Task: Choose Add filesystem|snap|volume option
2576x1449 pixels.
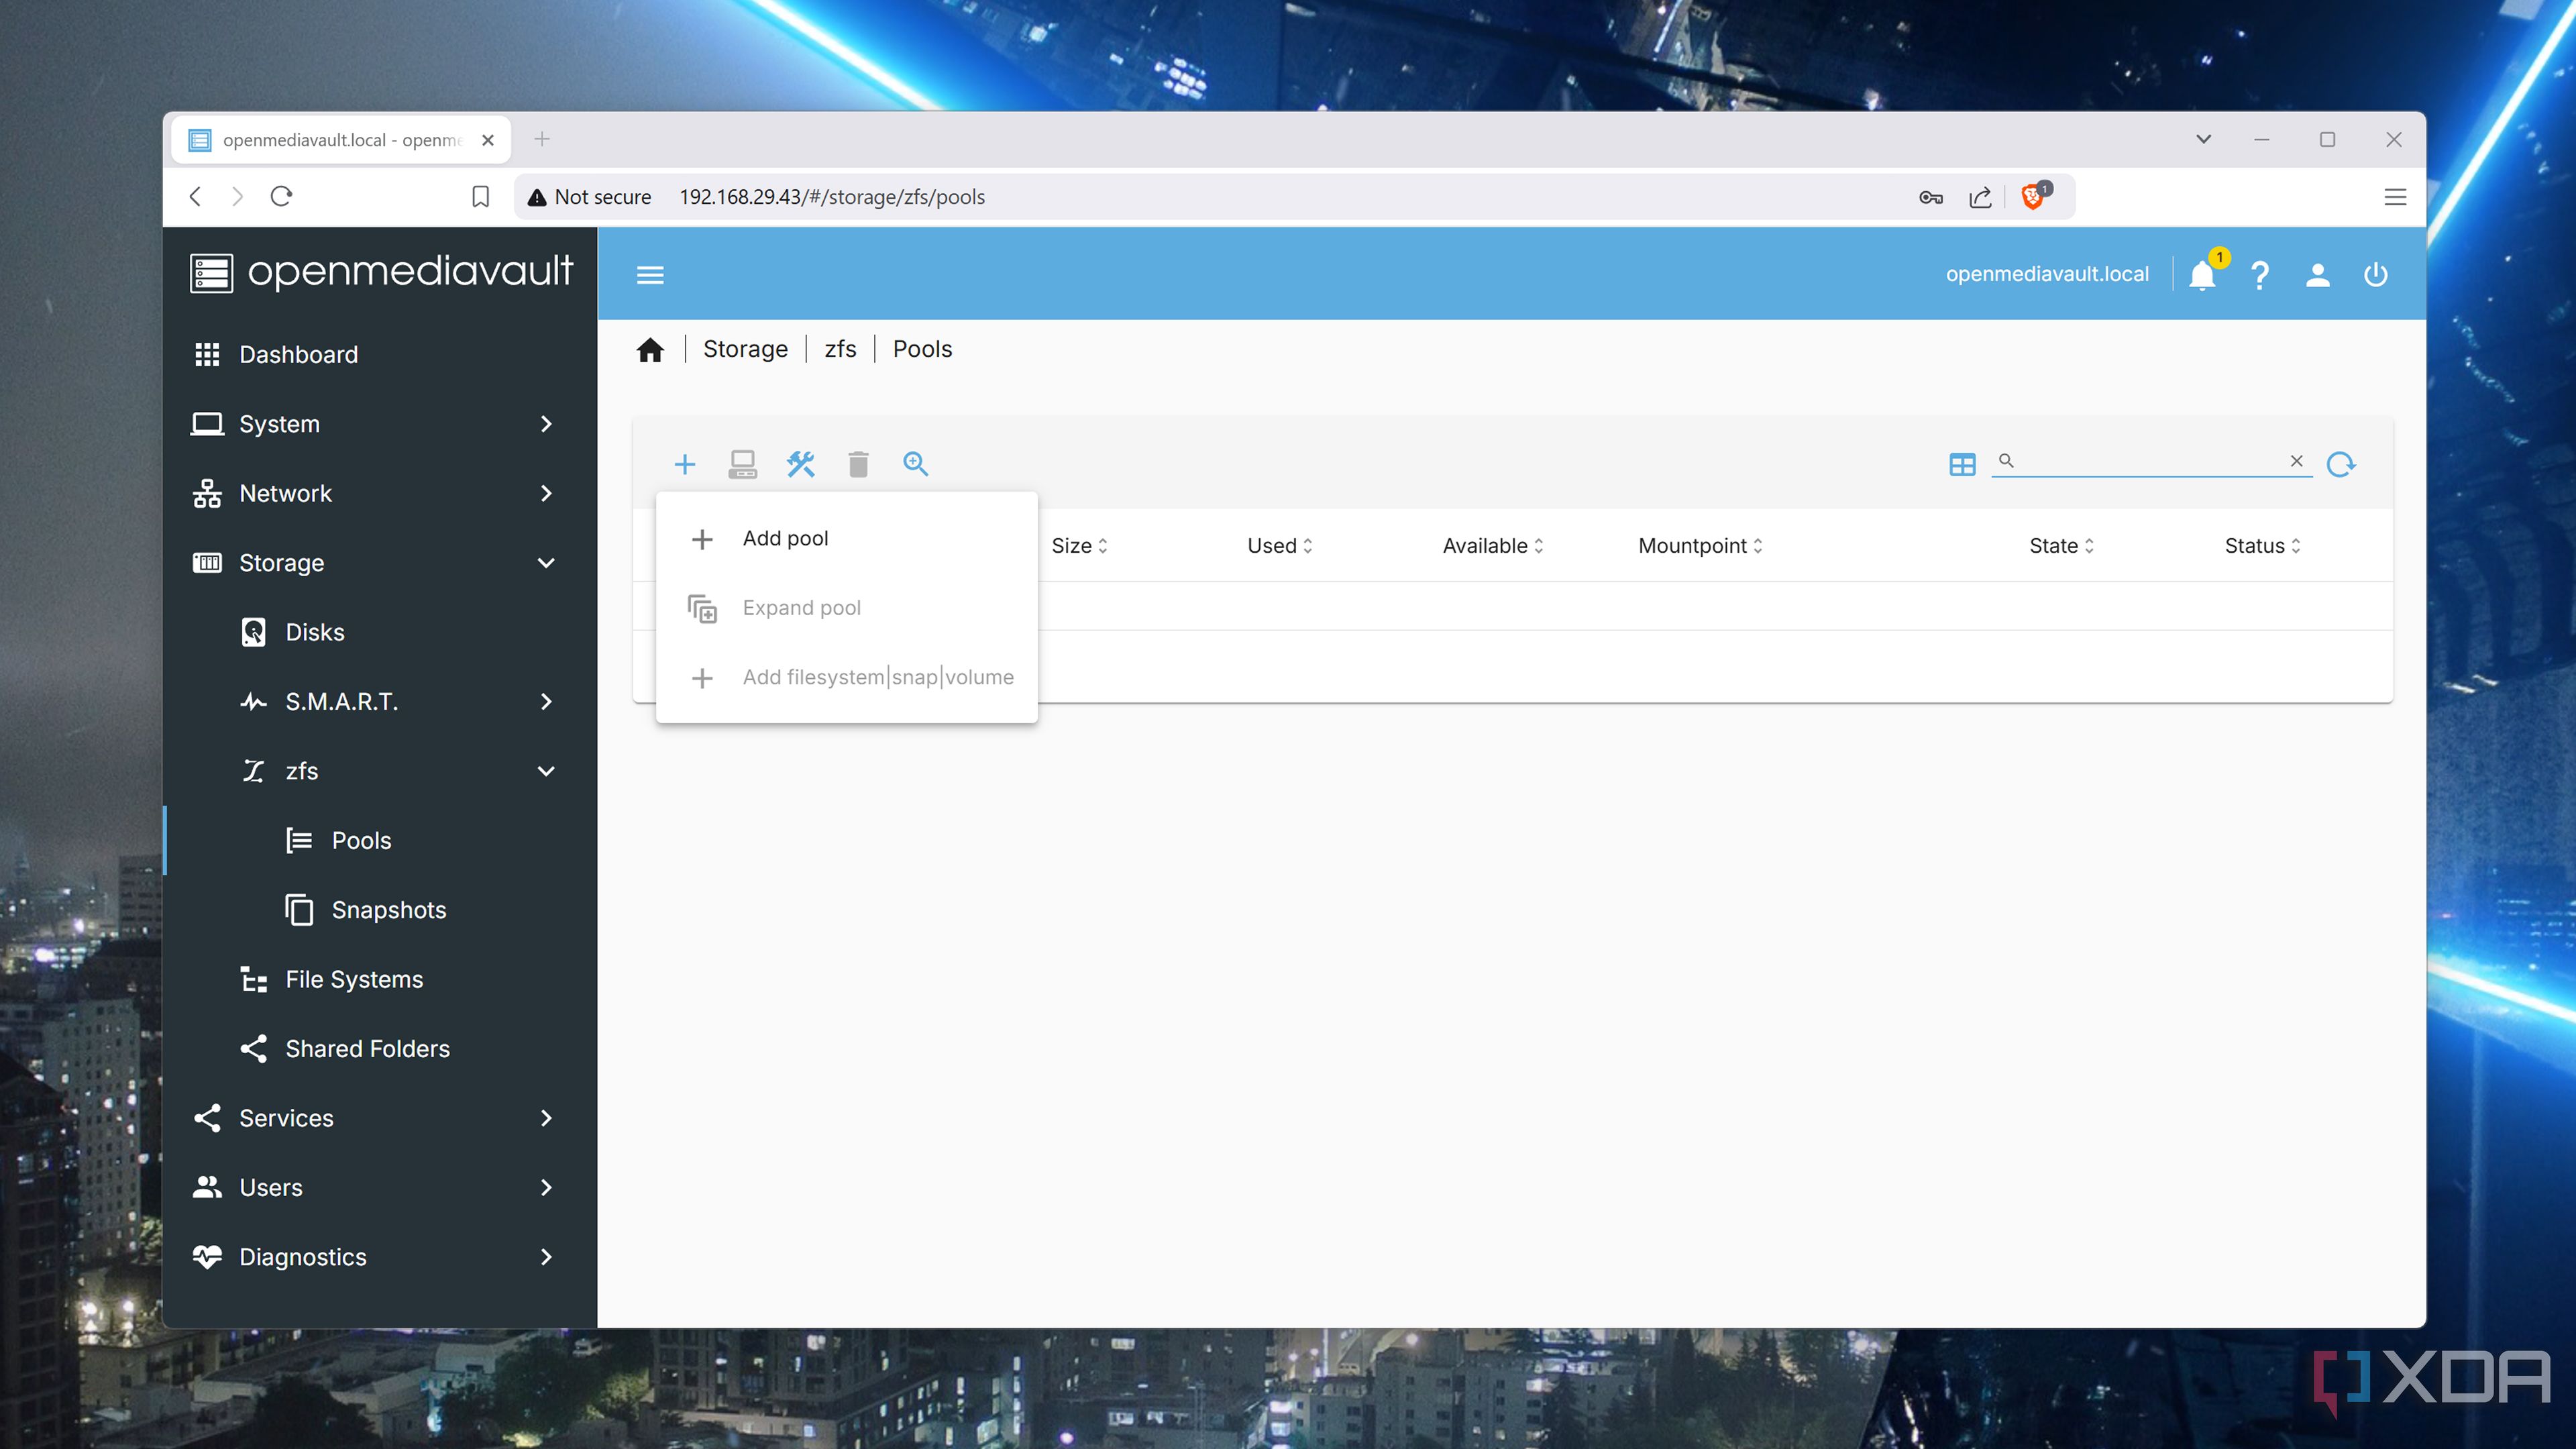Action: (847, 677)
